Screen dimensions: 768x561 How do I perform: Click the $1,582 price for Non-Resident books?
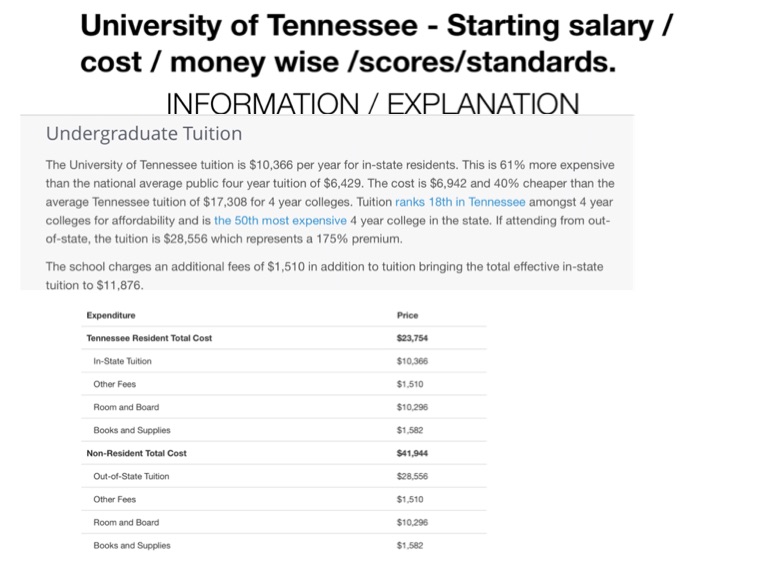tap(410, 545)
